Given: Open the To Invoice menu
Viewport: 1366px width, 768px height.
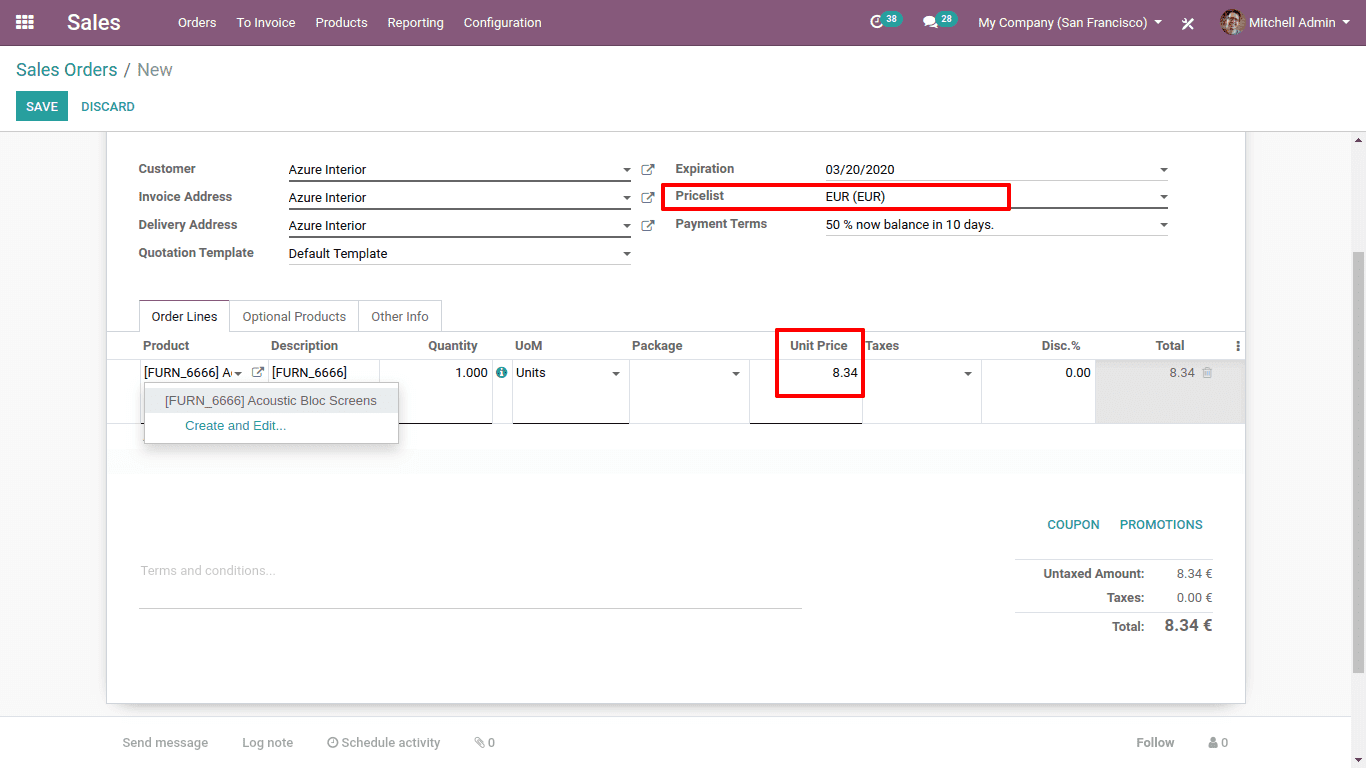Looking at the screenshot, I should point(266,22).
